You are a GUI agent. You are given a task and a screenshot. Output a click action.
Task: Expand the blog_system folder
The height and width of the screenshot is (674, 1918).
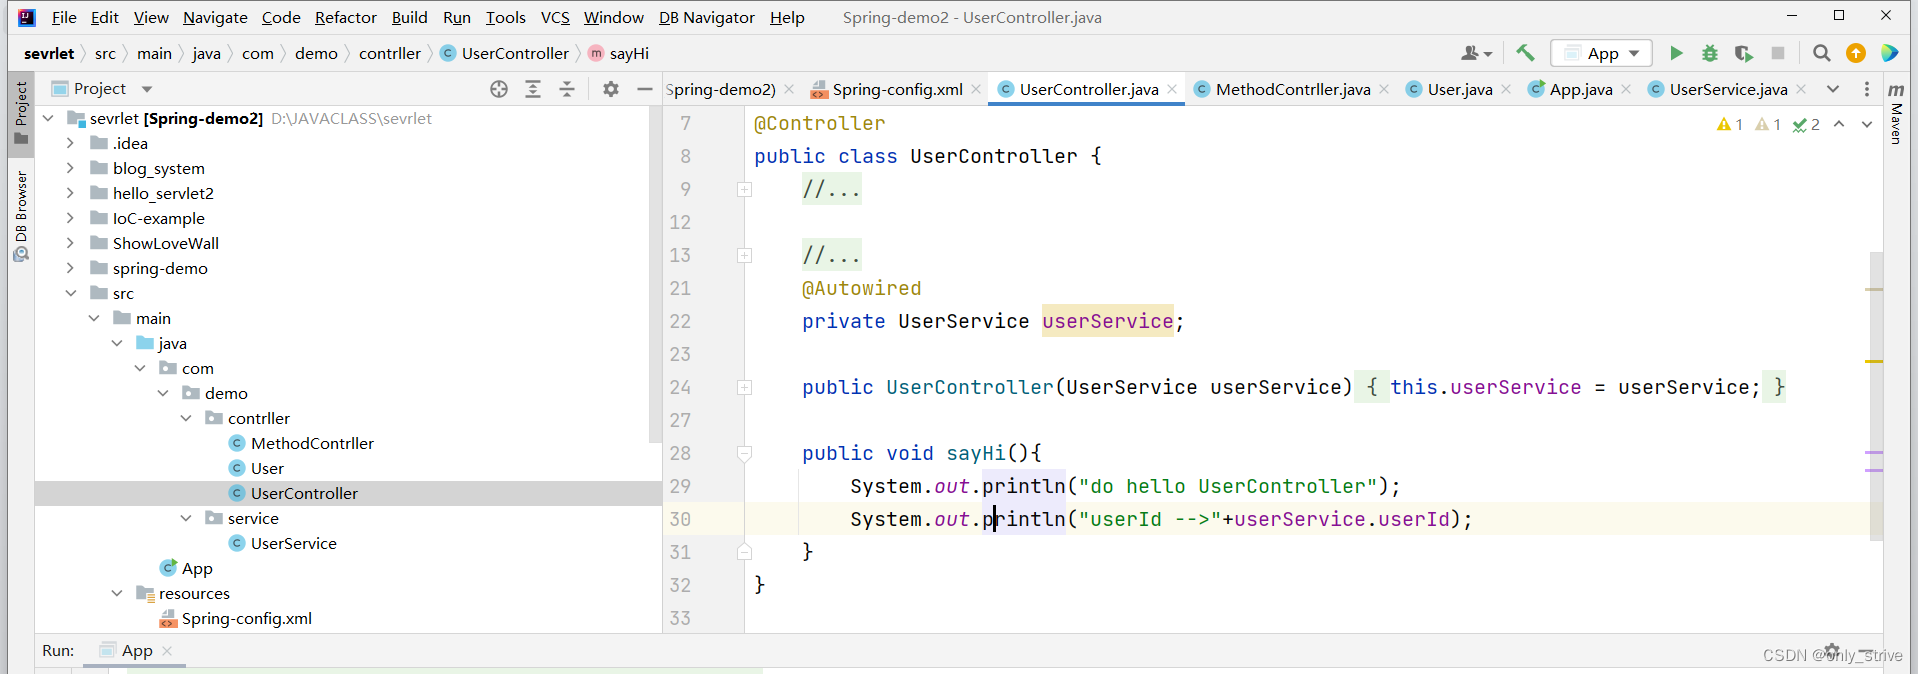point(70,168)
